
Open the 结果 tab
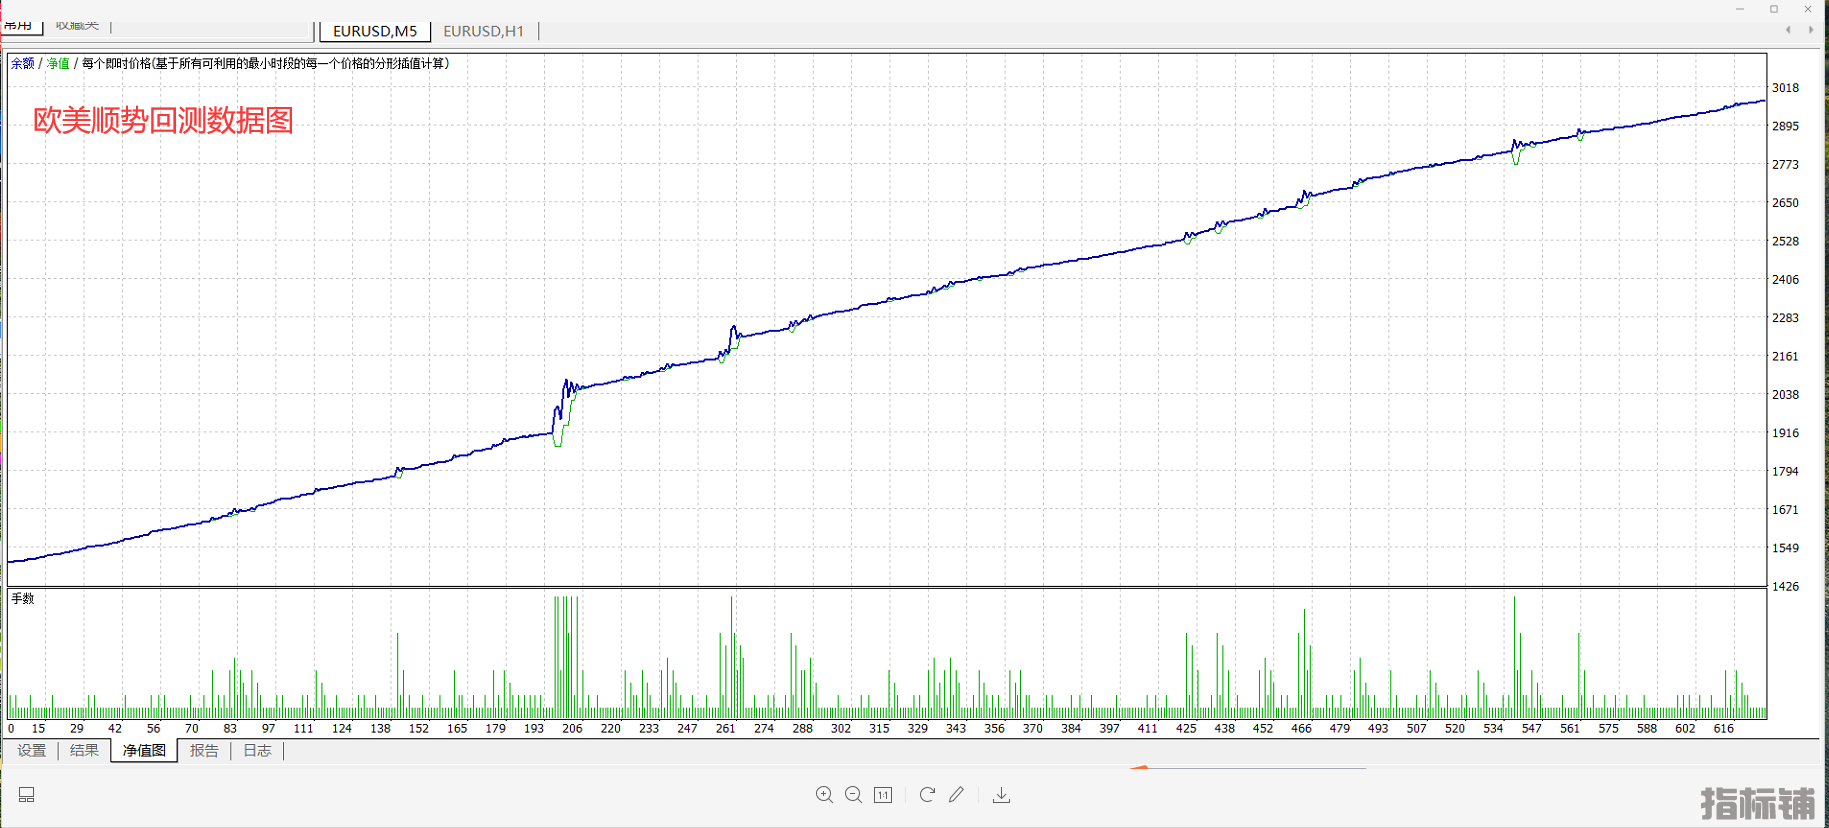tap(84, 751)
